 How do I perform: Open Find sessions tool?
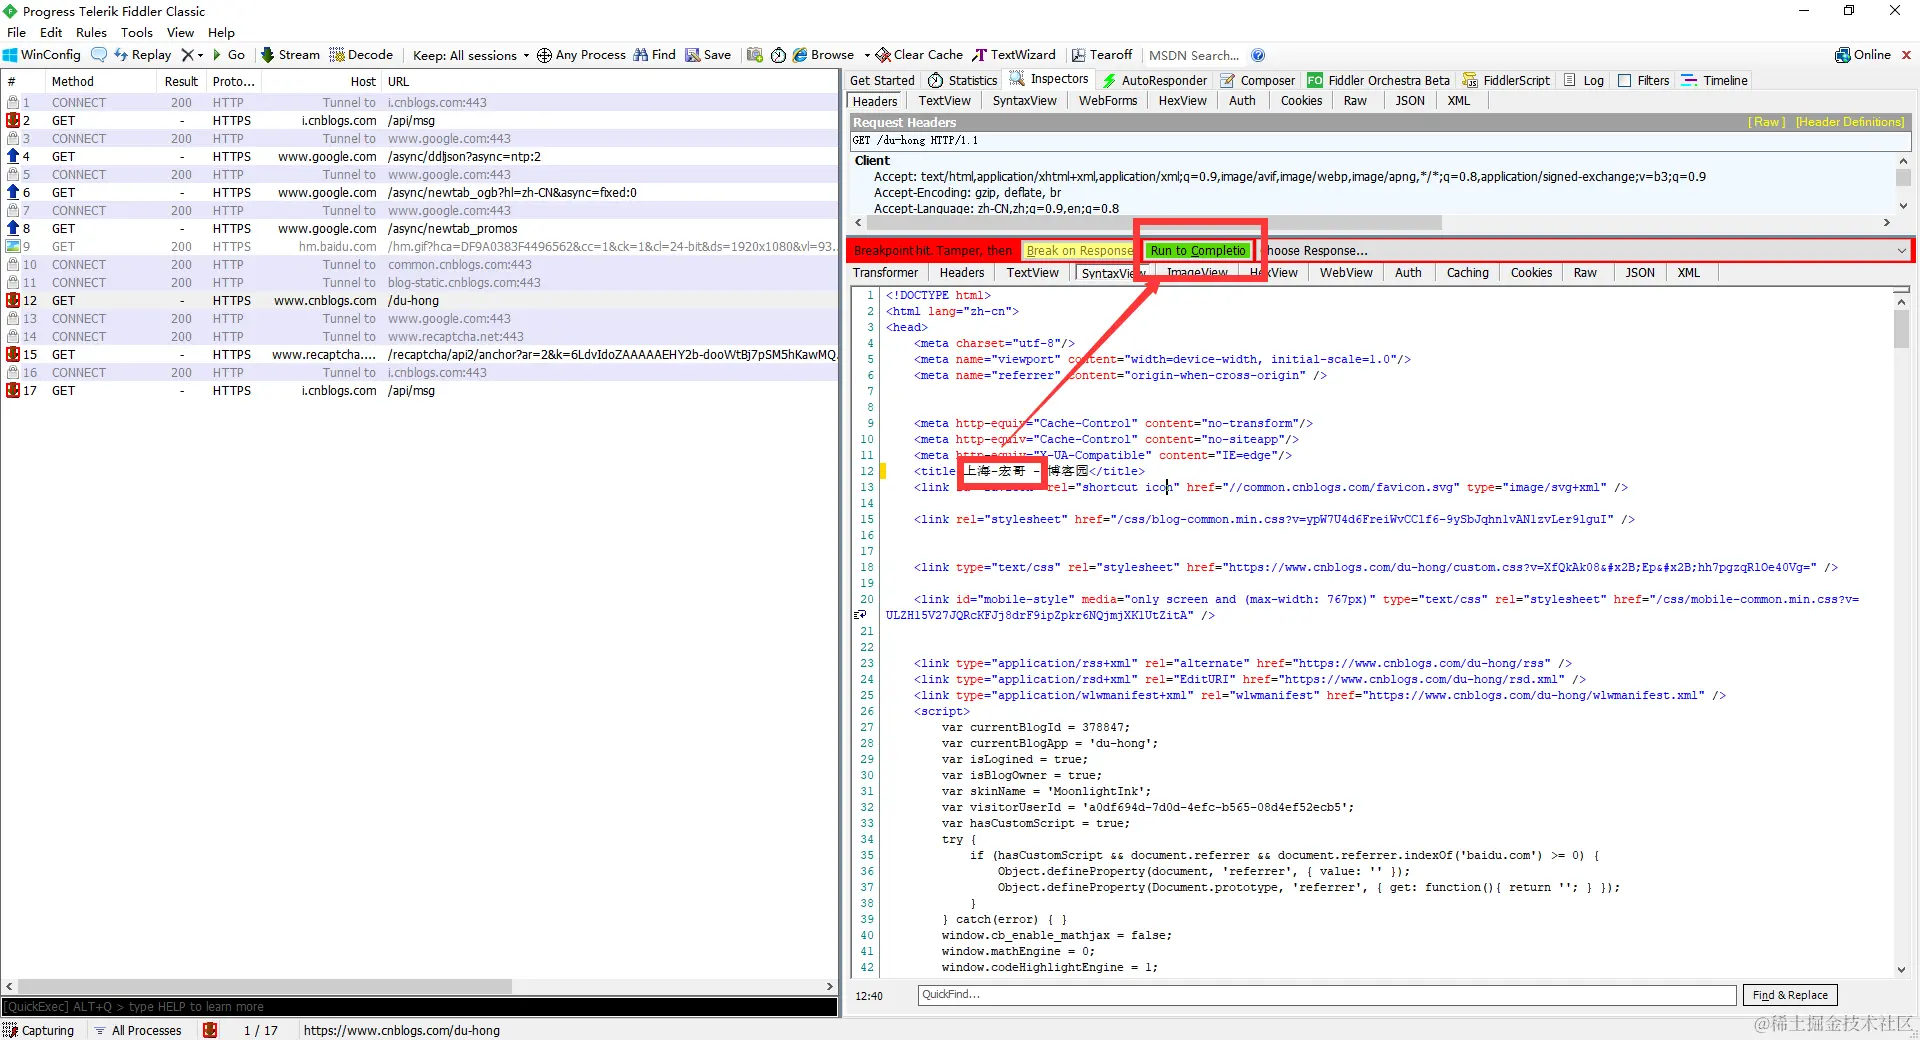click(655, 55)
